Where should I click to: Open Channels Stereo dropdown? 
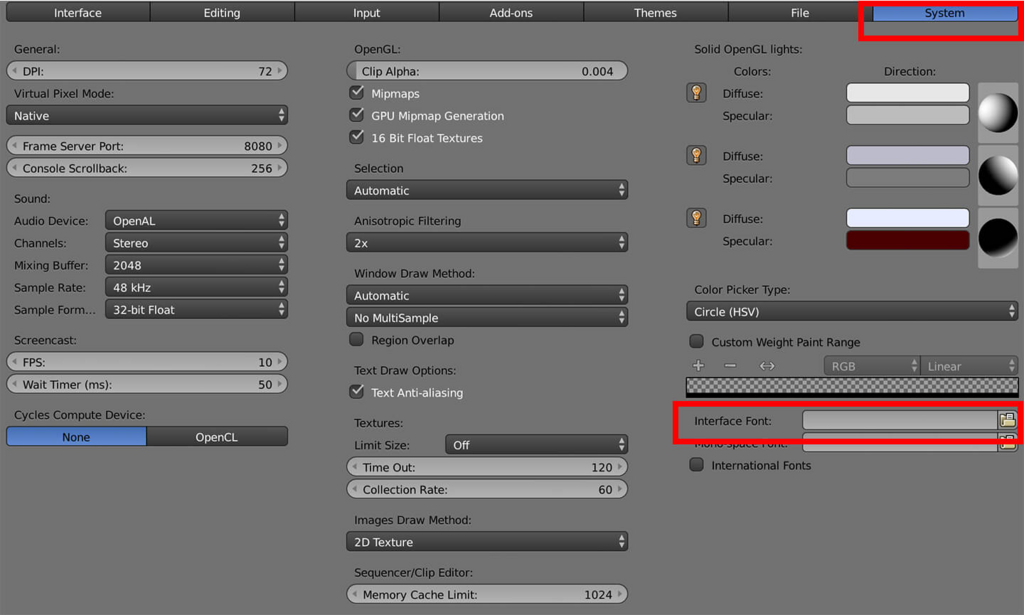point(197,243)
